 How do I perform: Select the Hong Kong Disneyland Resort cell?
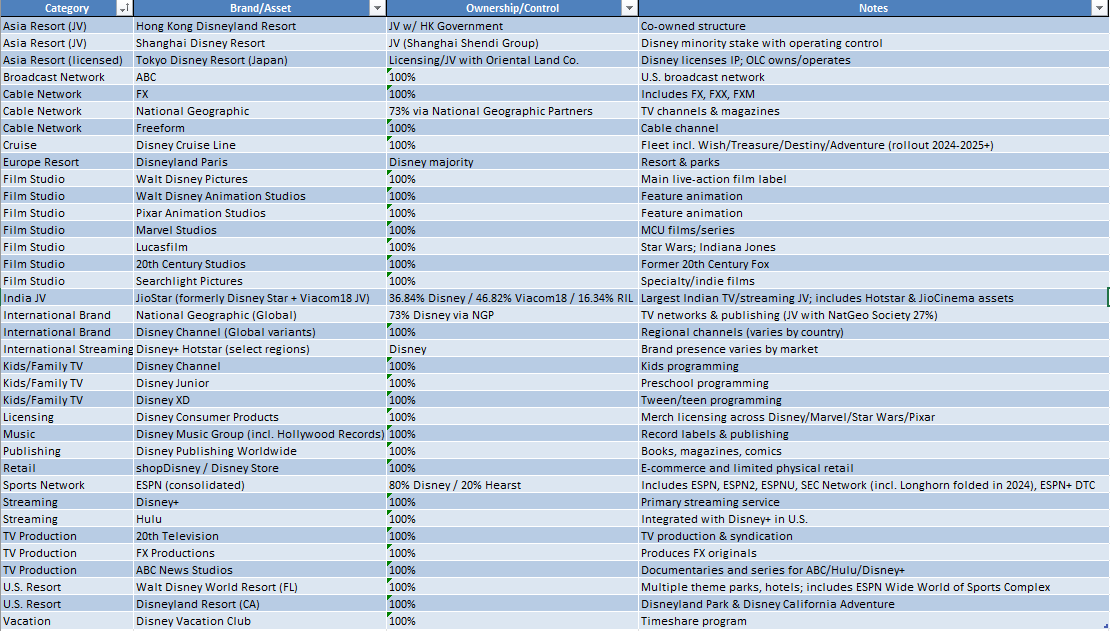coord(260,26)
